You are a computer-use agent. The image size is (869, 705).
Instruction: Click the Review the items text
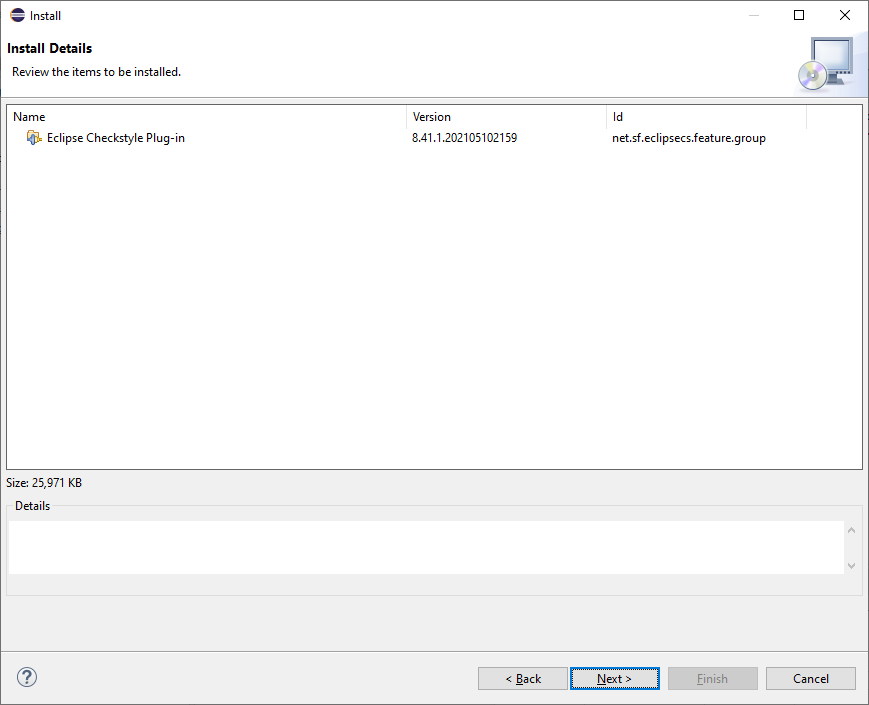tap(95, 72)
